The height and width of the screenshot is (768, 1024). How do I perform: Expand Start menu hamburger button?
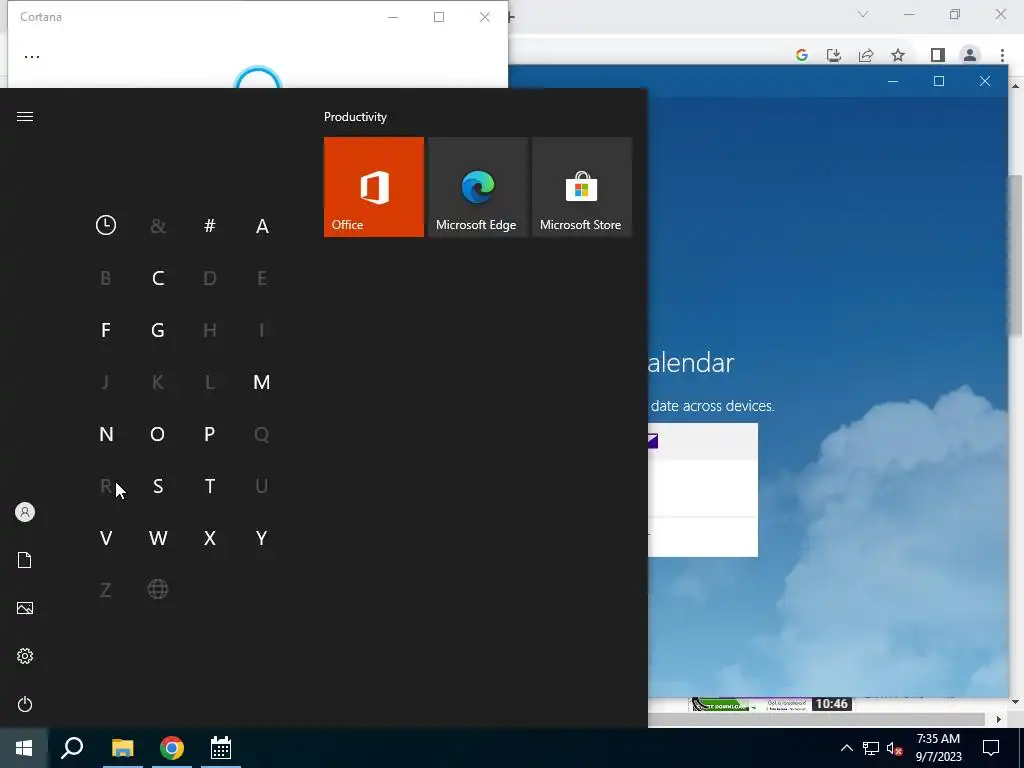pos(25,116)
